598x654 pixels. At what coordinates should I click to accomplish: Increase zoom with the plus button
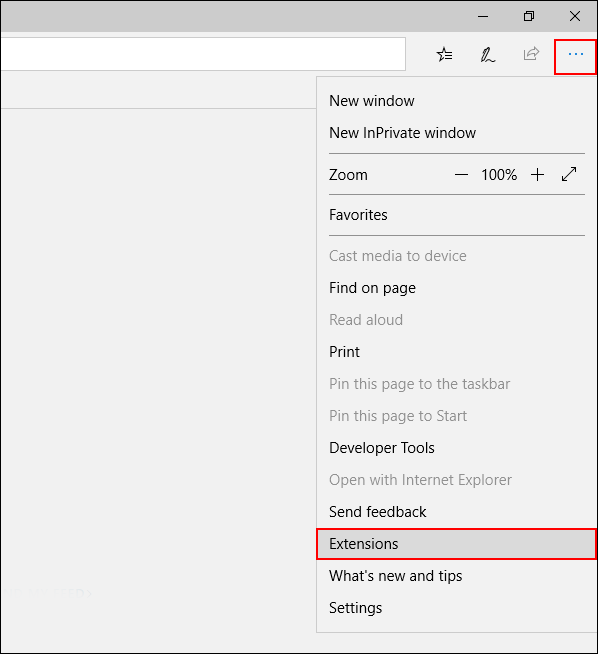click(x=538, y=175)
